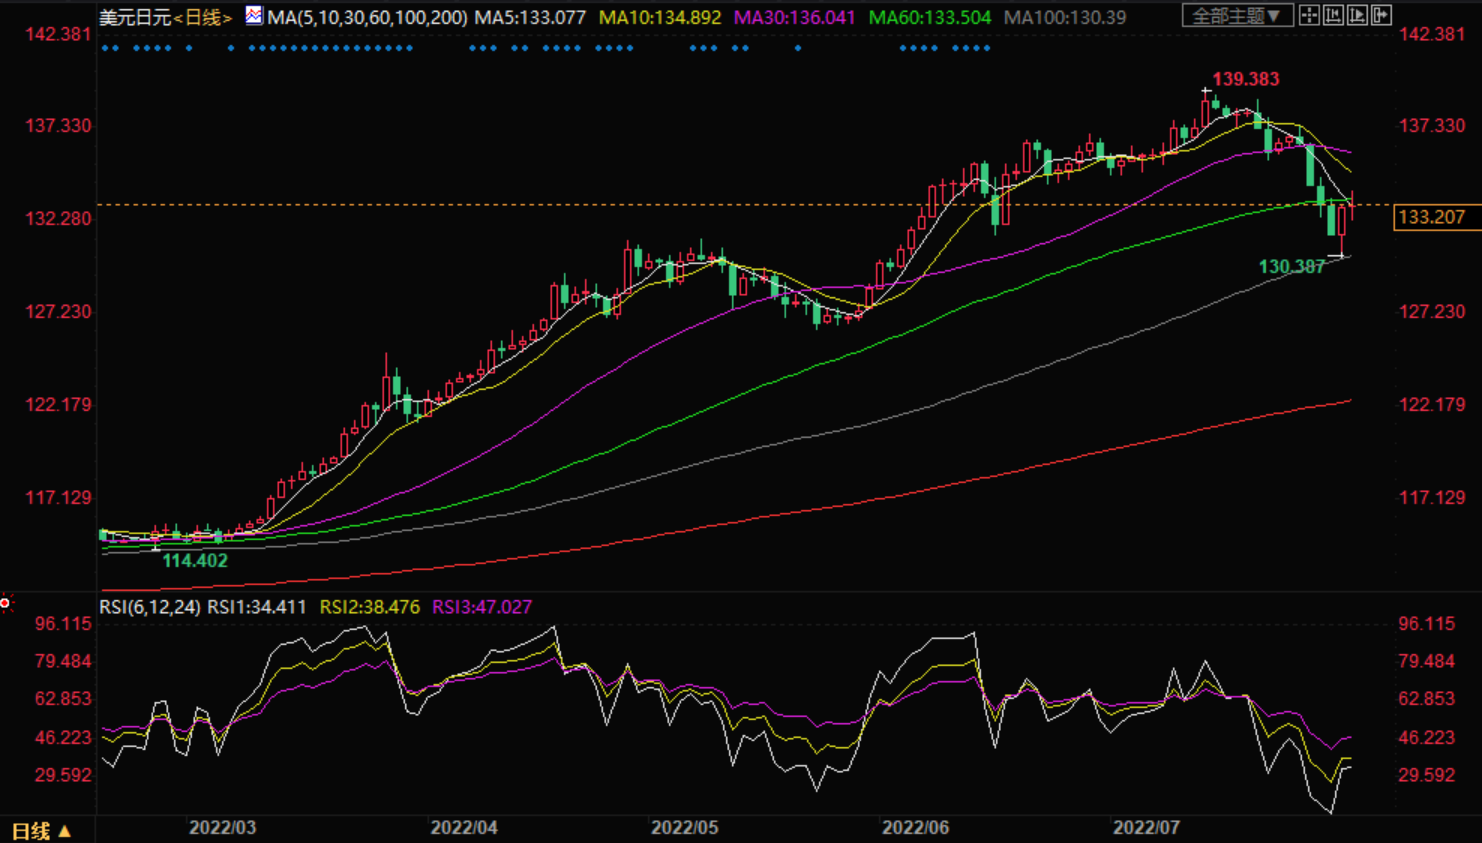Open MA(5,10,30,60,100,200) parameter settings
Viewport: 1482px width, 843px height.
click(x=367, y=17)
